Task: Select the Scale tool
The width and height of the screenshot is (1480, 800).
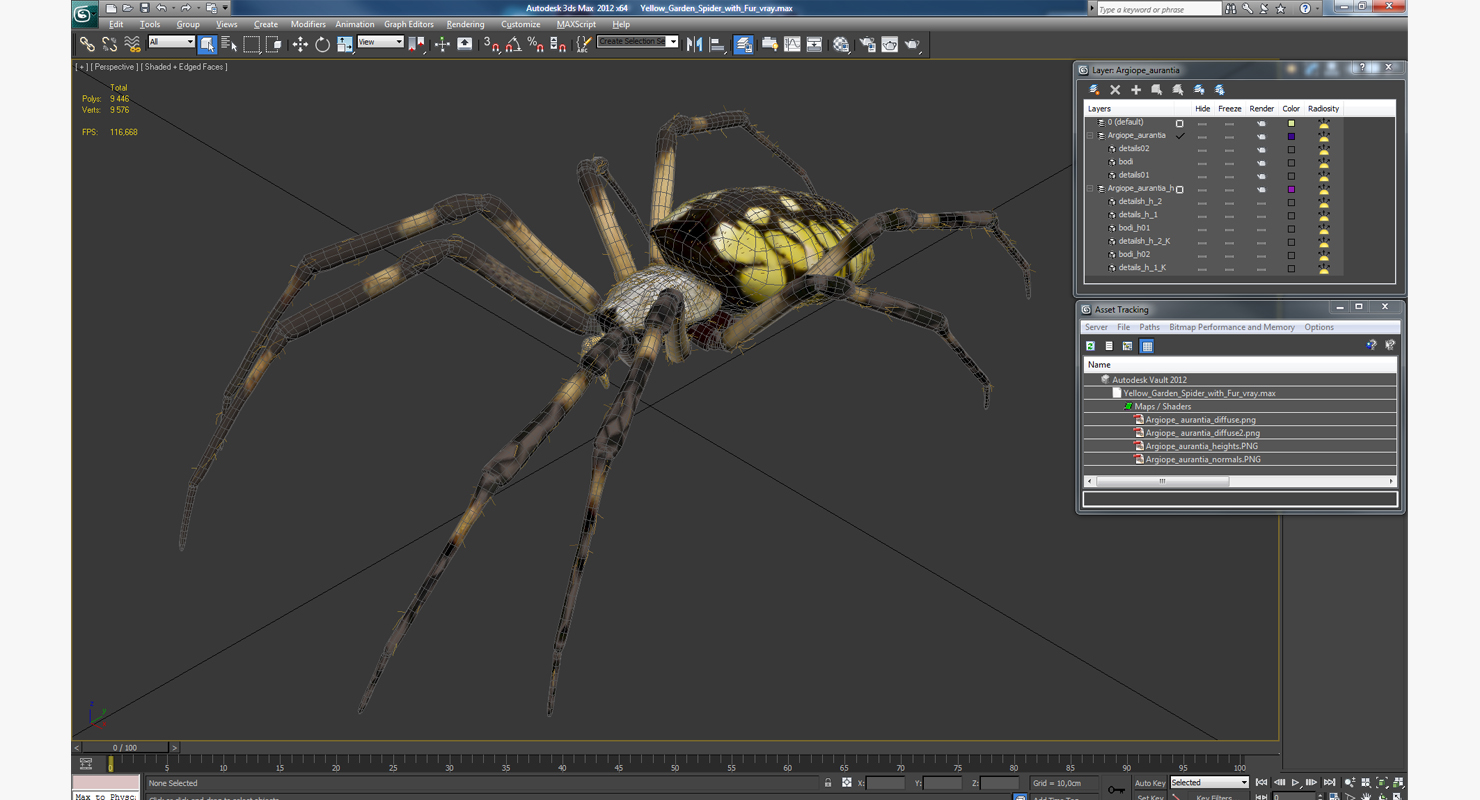Action: [x=344, y=44]
